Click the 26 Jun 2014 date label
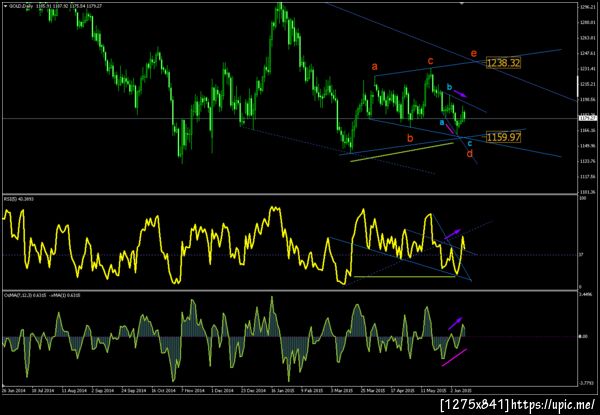The image size is (600, 415). tap(13, 391)
